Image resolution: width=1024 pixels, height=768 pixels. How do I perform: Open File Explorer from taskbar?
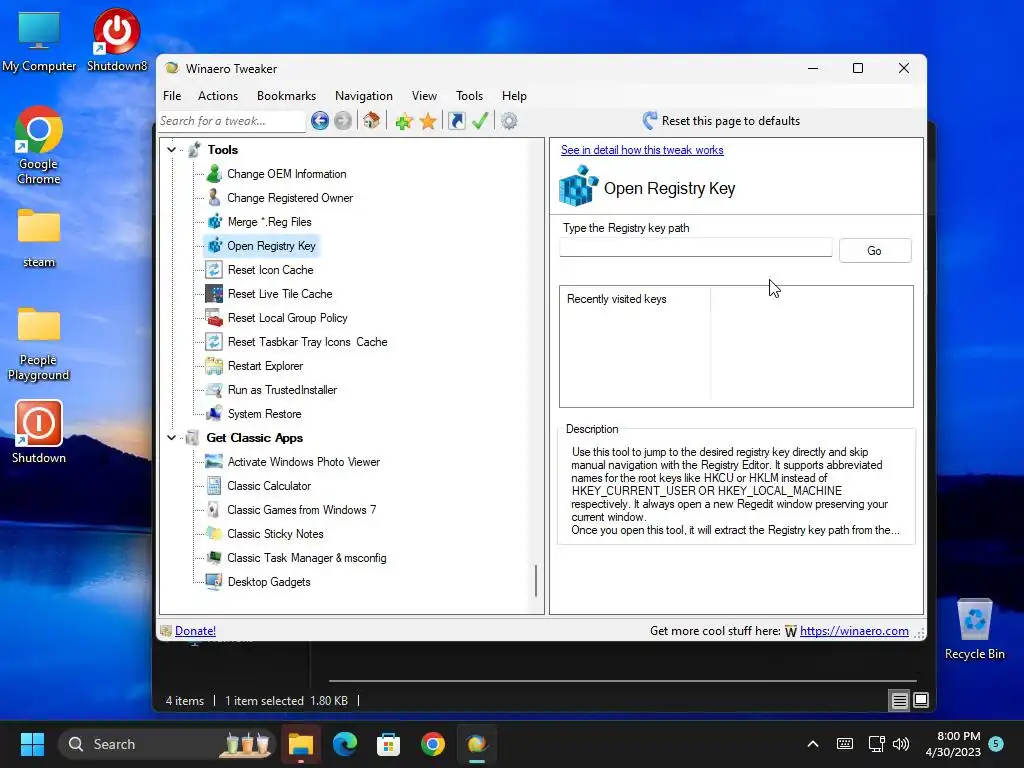coord(301,744)
